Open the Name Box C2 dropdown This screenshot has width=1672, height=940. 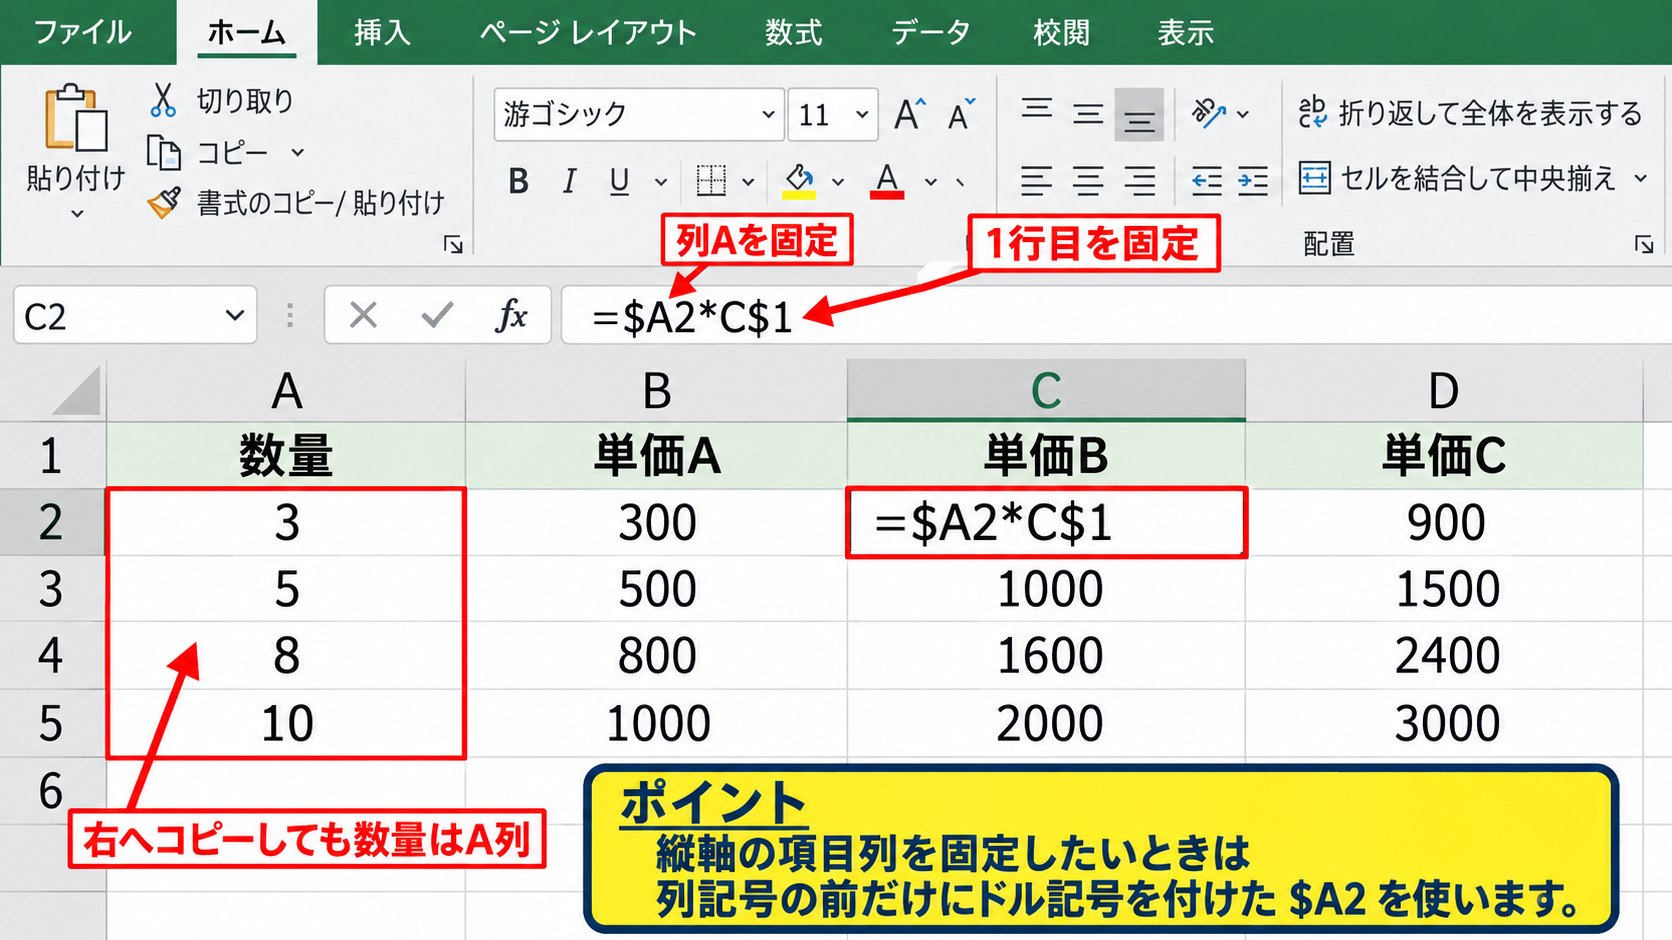235,316
